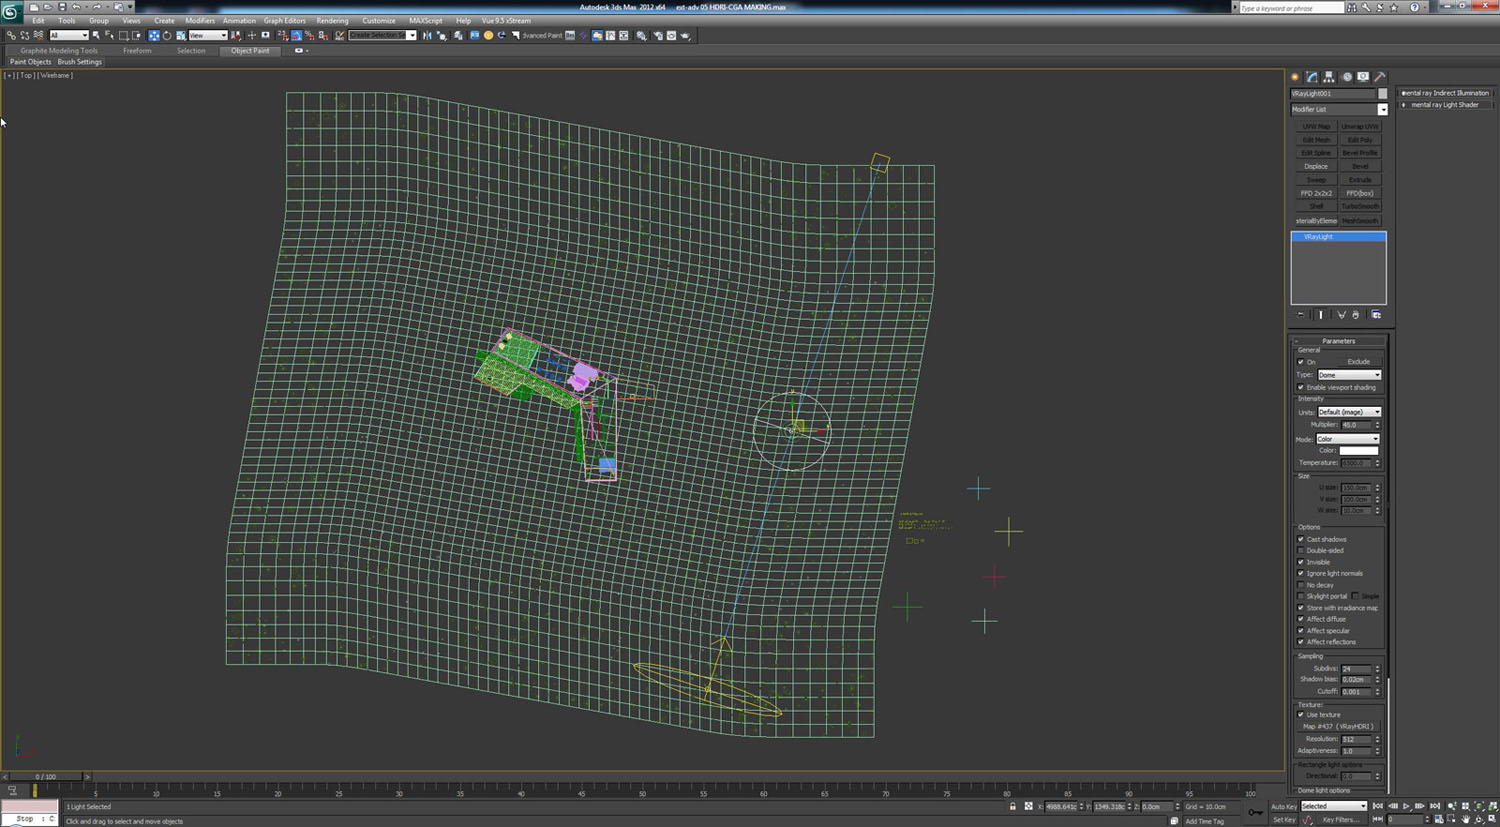1500x827 pixels.
Task: Open the Configure Modifier Sets icon
Action: click(x=1376, y=315)
